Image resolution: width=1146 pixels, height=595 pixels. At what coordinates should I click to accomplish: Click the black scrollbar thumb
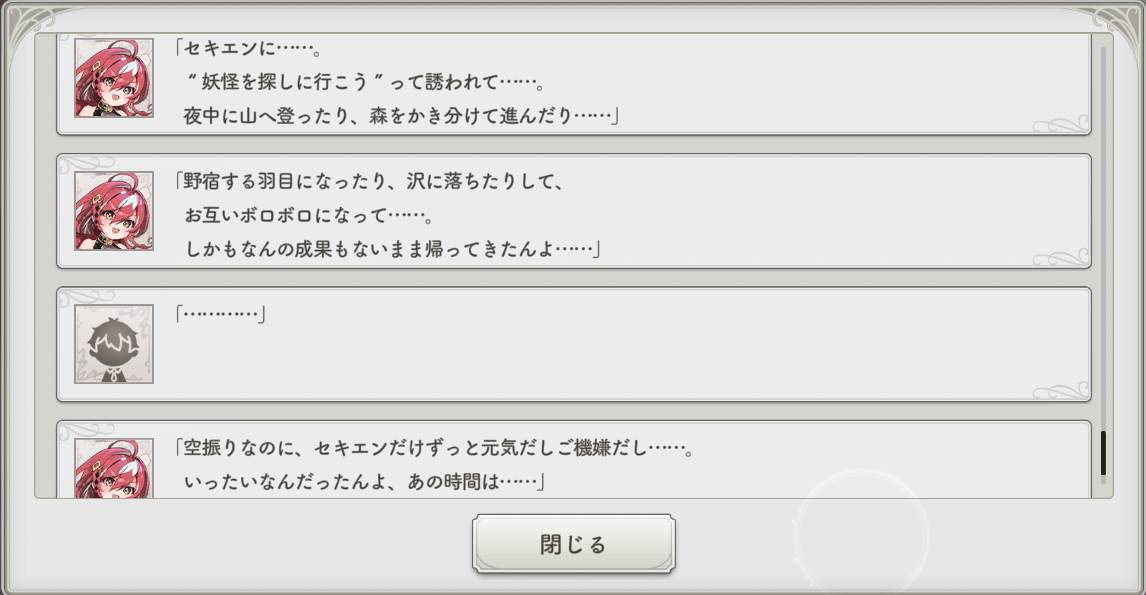[x=1103, y=453]
